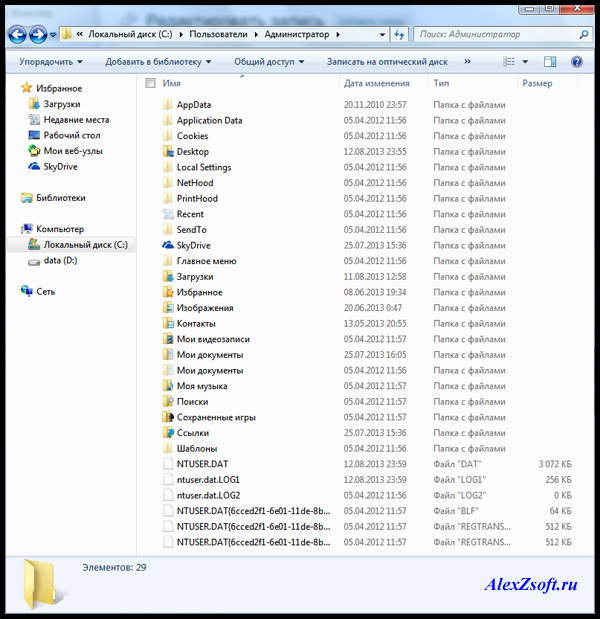Tick the select-all checkbox beside Имя header
The width and height of the screenshot is (600, 619).
(150, 83)
